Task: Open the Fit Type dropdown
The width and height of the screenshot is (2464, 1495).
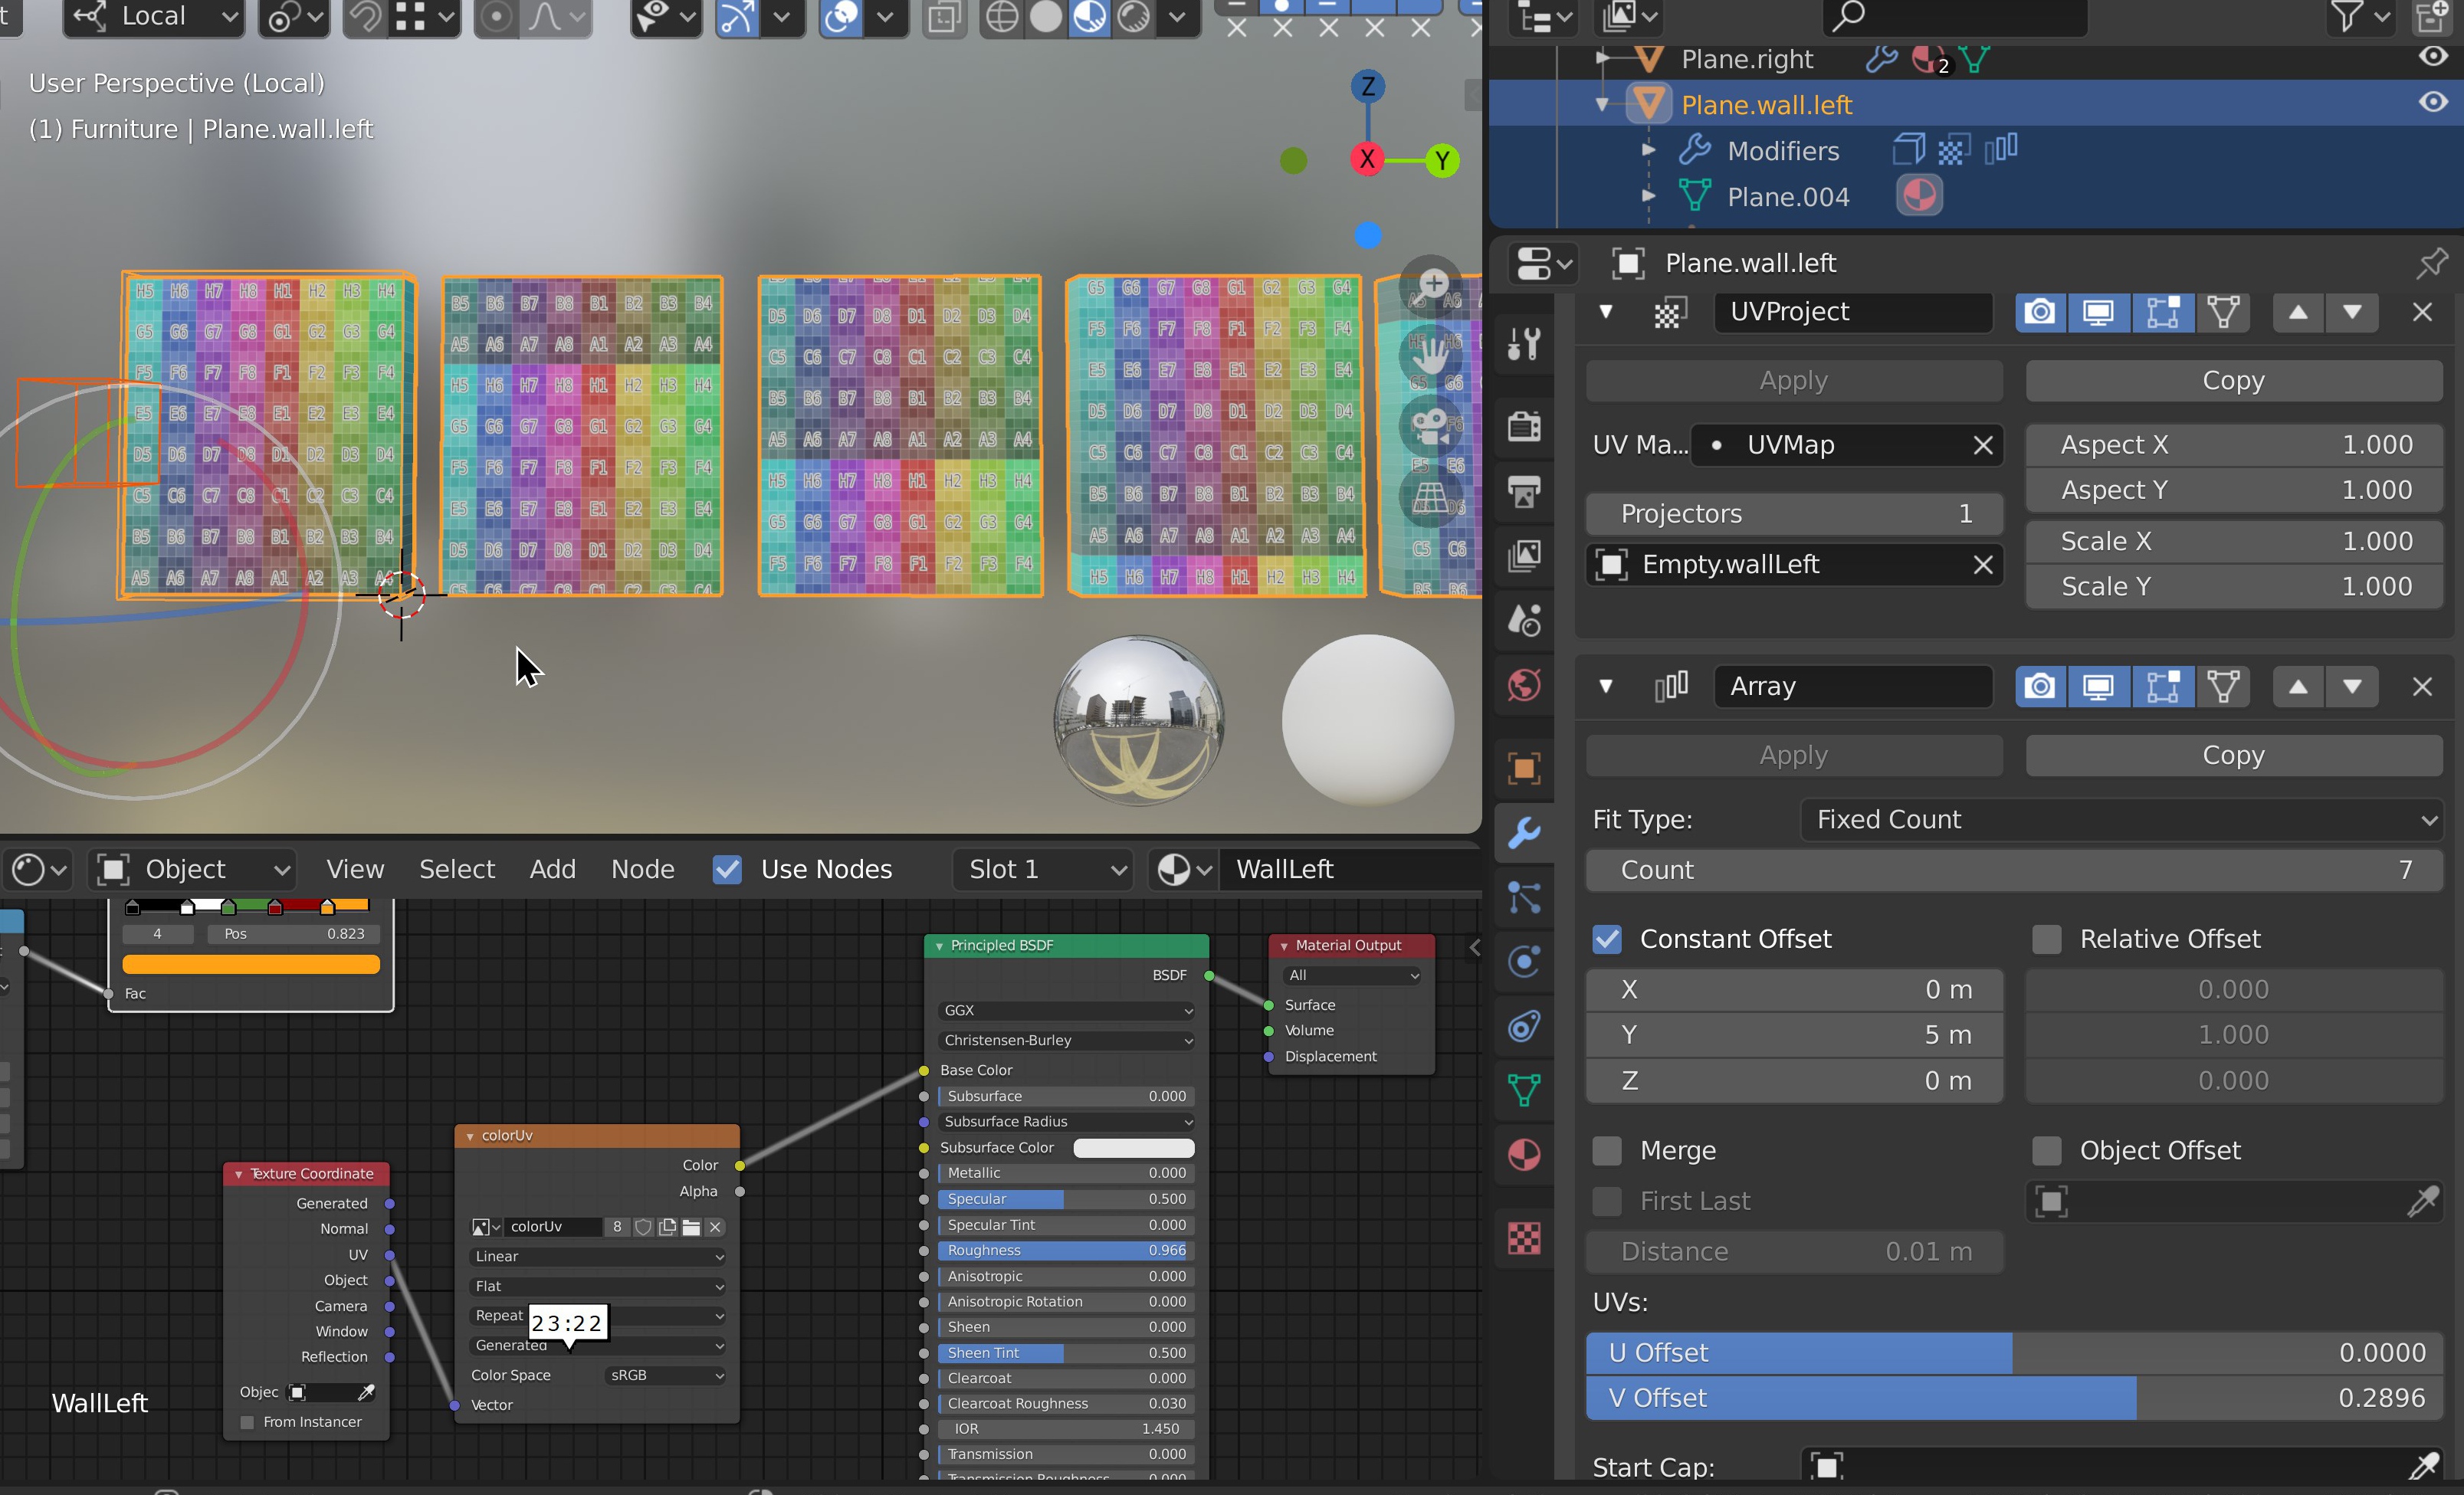Action: [x=2121, y=820]
